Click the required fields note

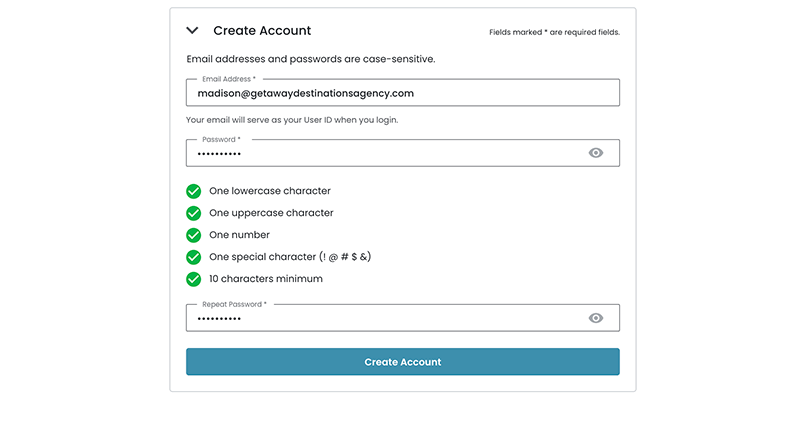click(x=554, y=32)
